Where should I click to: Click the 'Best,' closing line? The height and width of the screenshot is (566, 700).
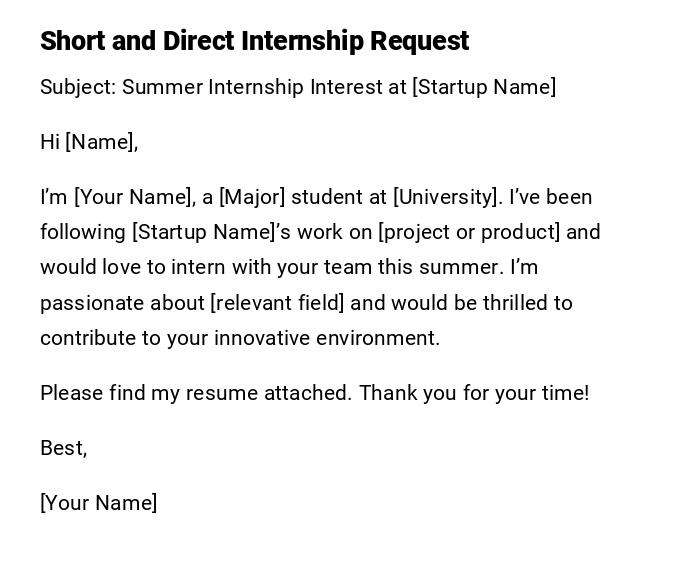coord(63,448)
